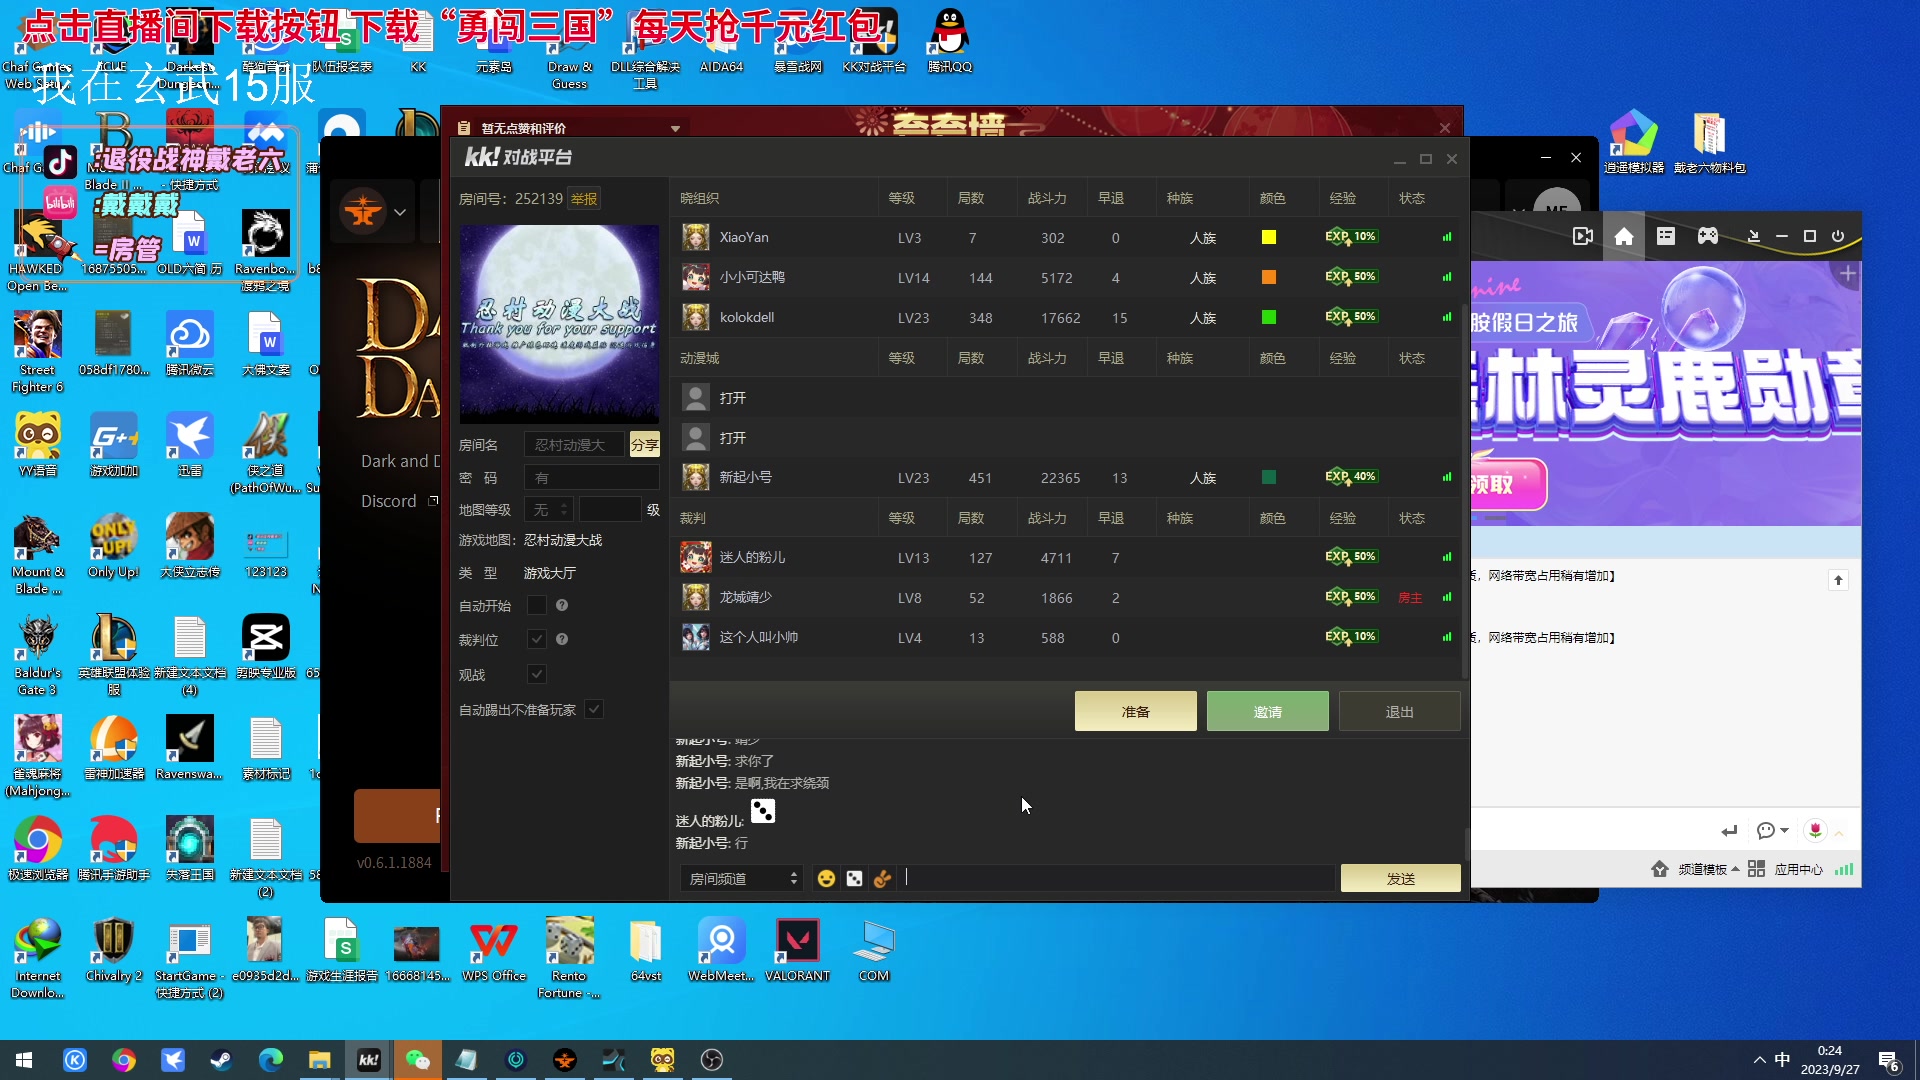
Task: Open help icon next to 裁判位
Action: pos(562,639)
